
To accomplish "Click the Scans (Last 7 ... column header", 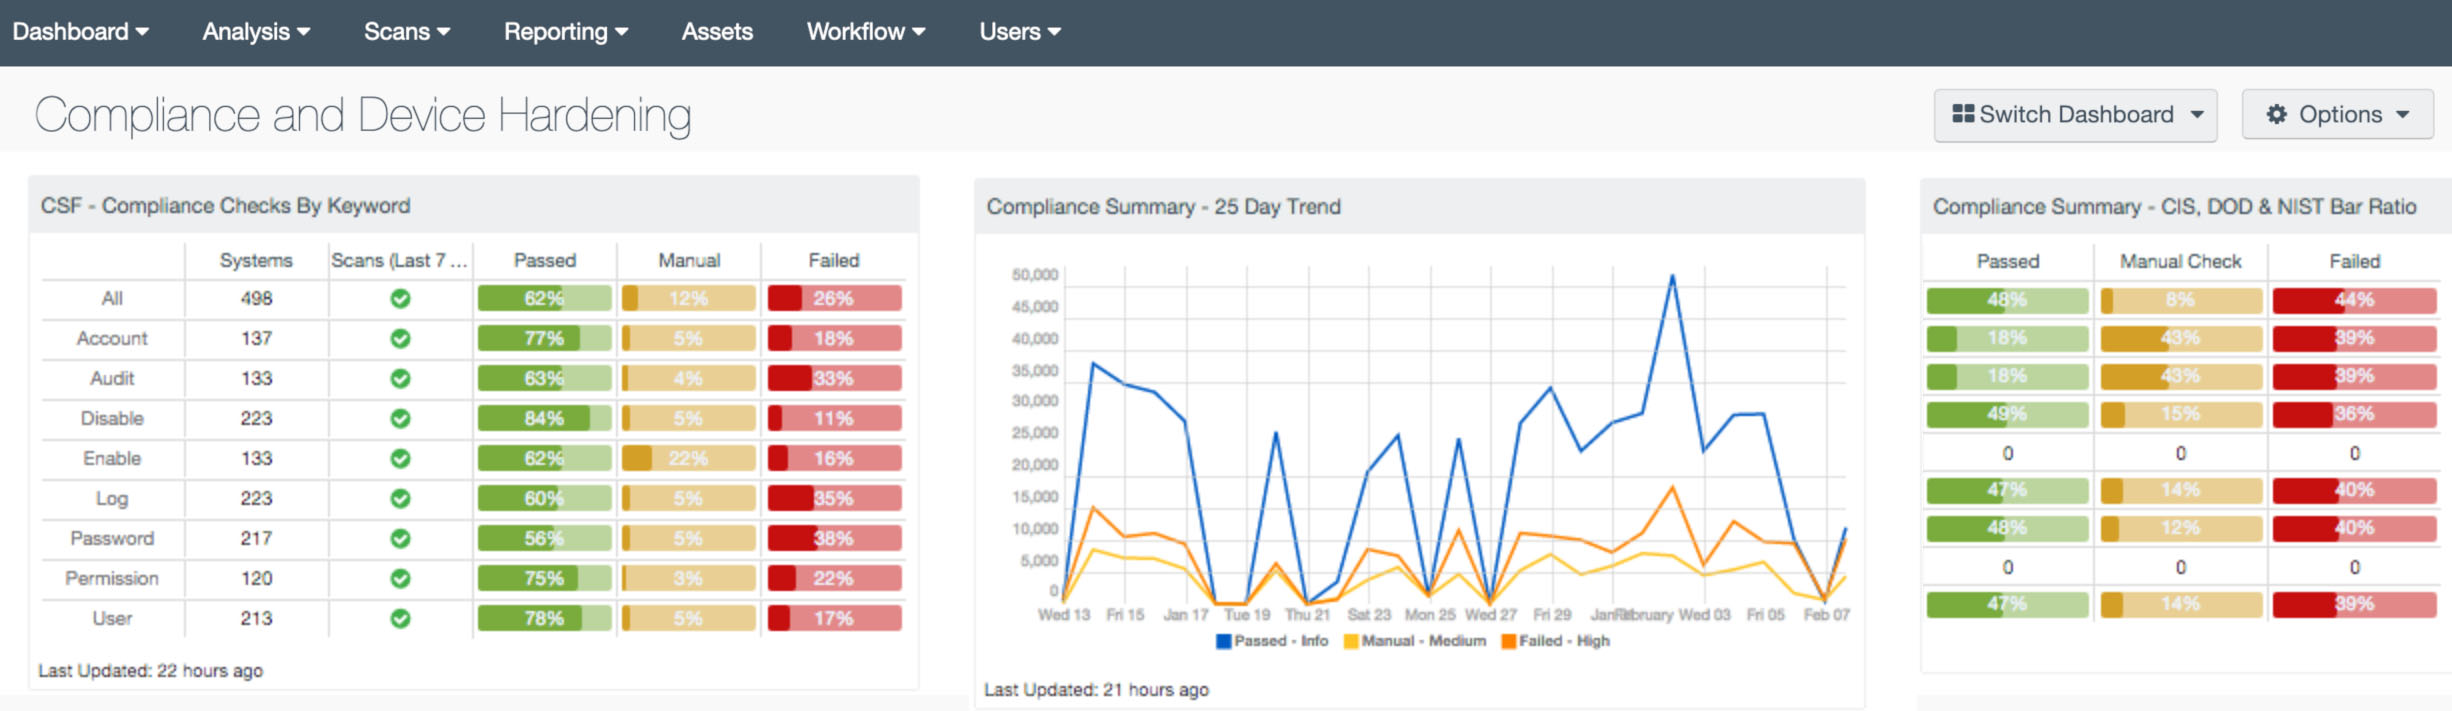I will coord(399,260).
